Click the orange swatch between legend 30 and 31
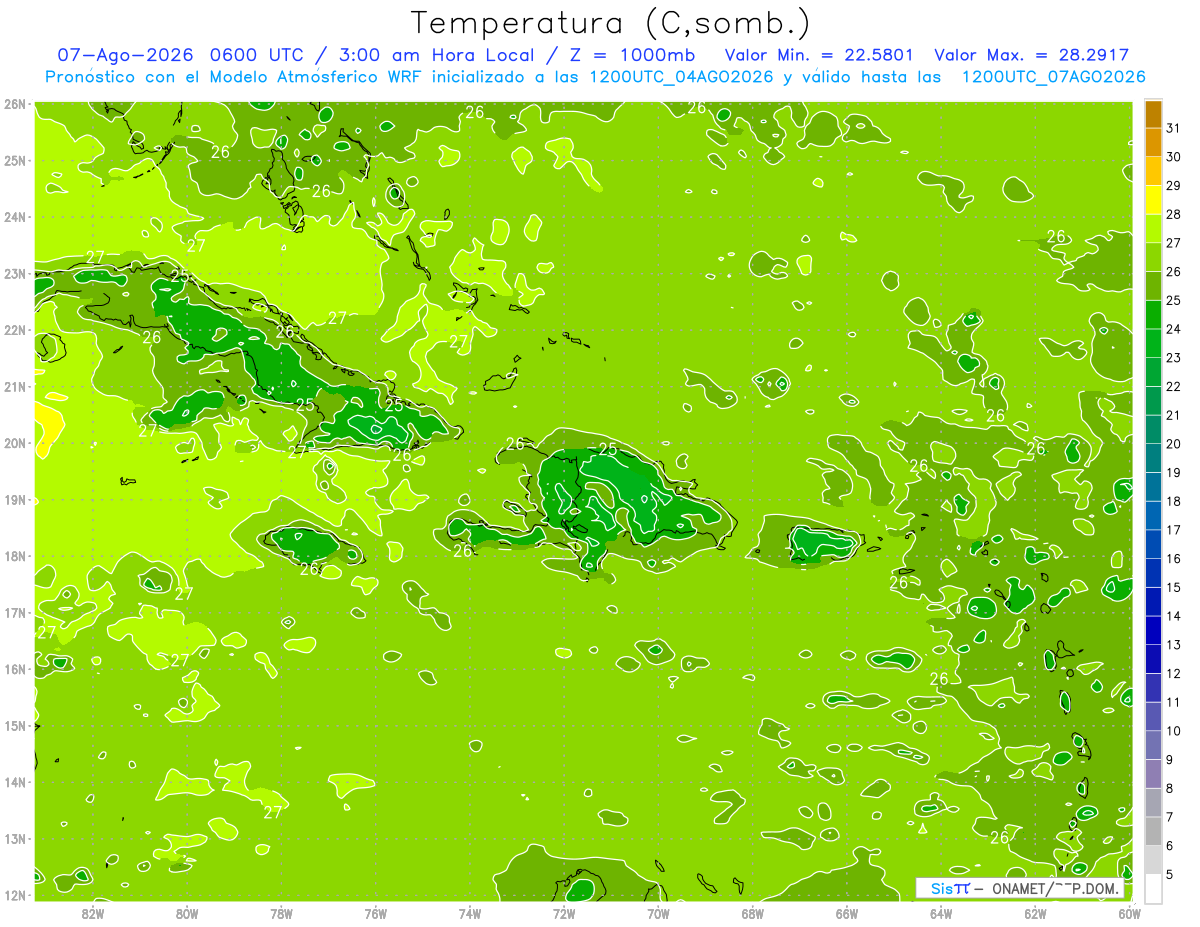The height and width of the screenshot is (927, 1200). (x=1153, y=142)
